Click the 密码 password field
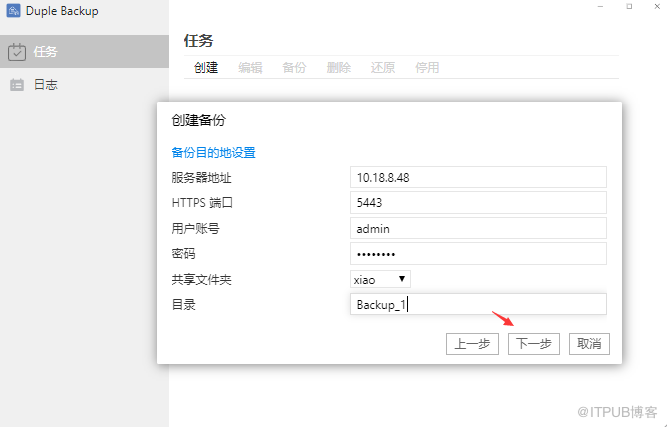 pos(478,254)
